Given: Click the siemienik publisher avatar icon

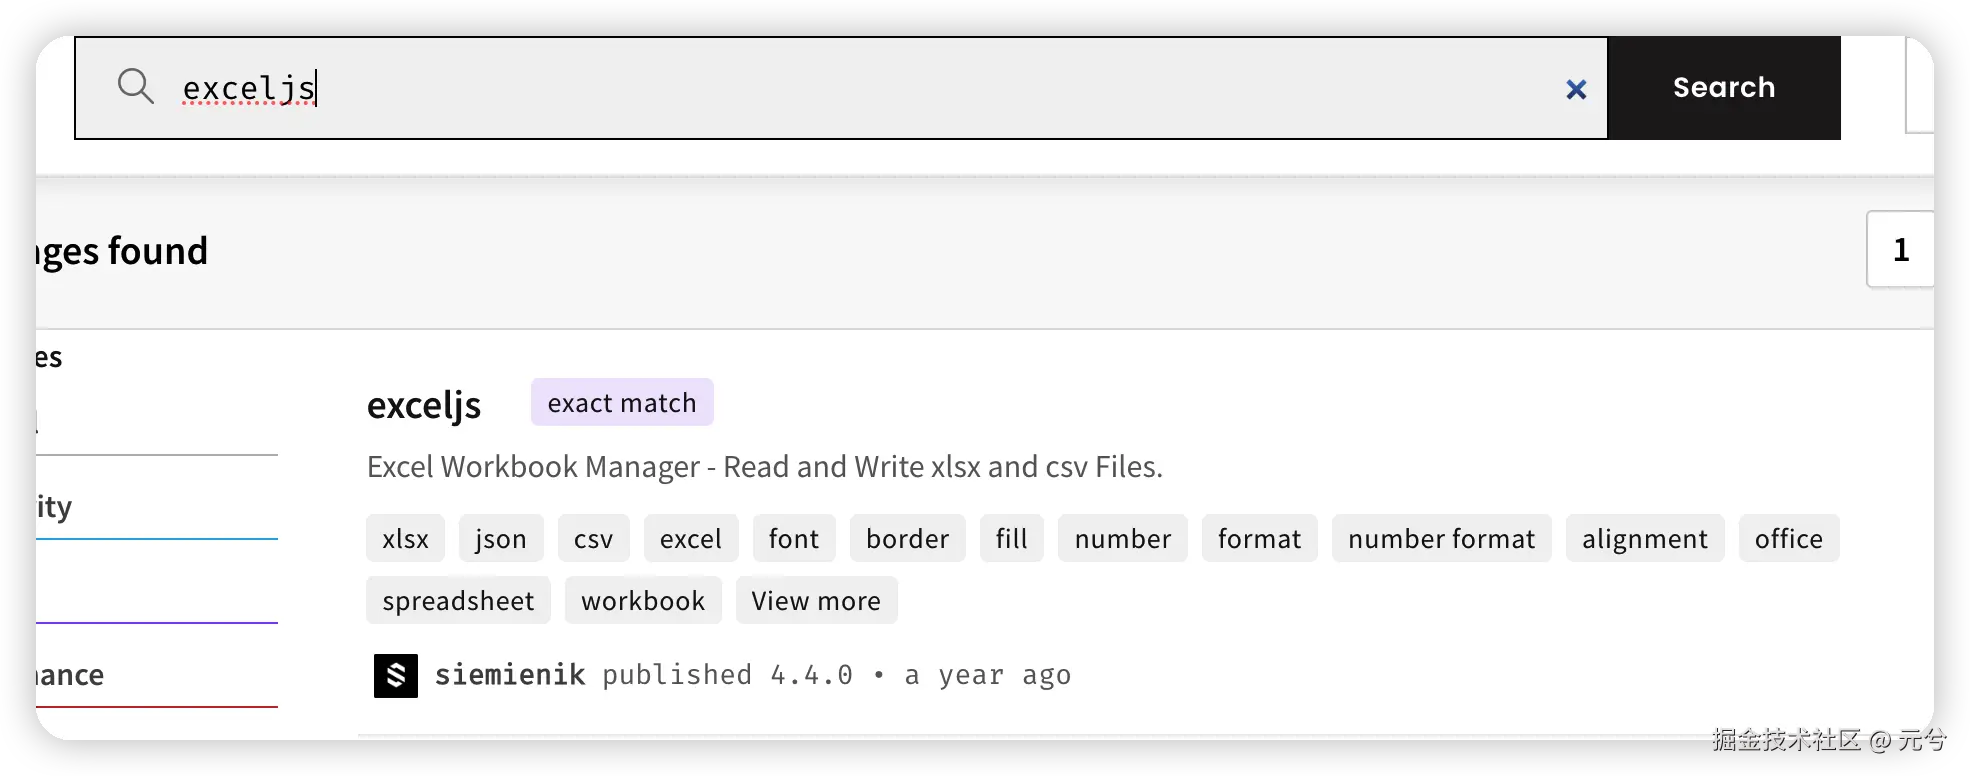Looking at the screenshot, I should point(396,676).
